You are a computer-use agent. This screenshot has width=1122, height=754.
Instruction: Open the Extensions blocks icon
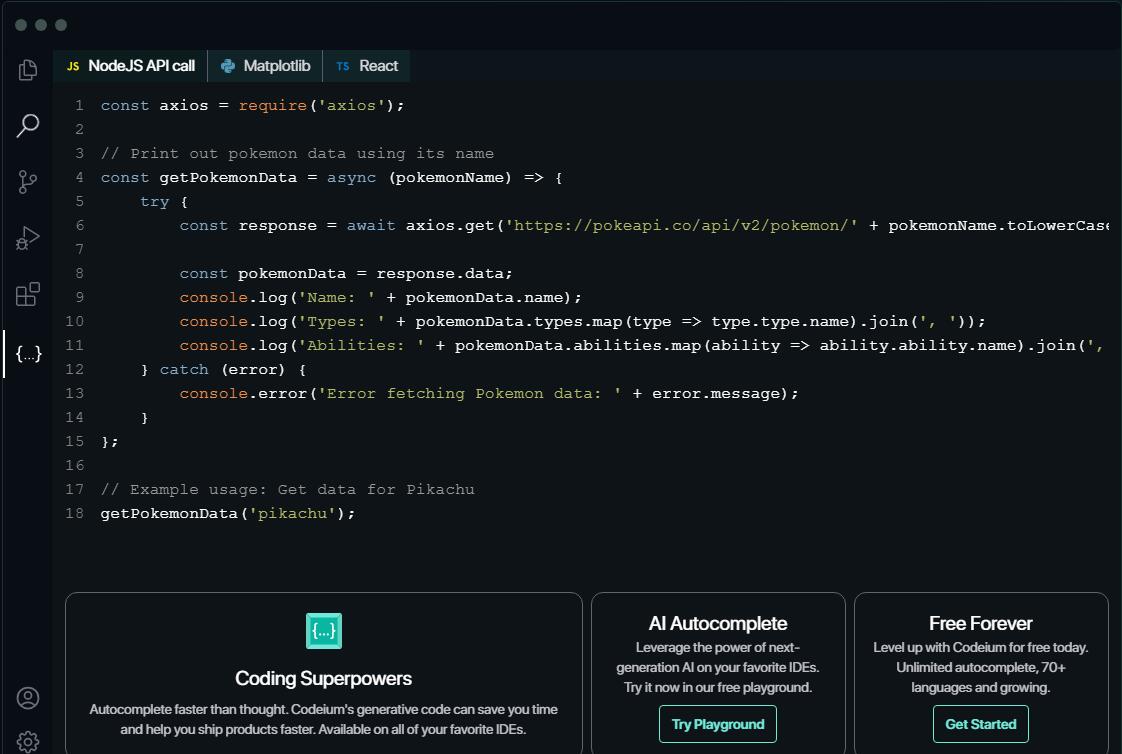[x=28, y=294]
